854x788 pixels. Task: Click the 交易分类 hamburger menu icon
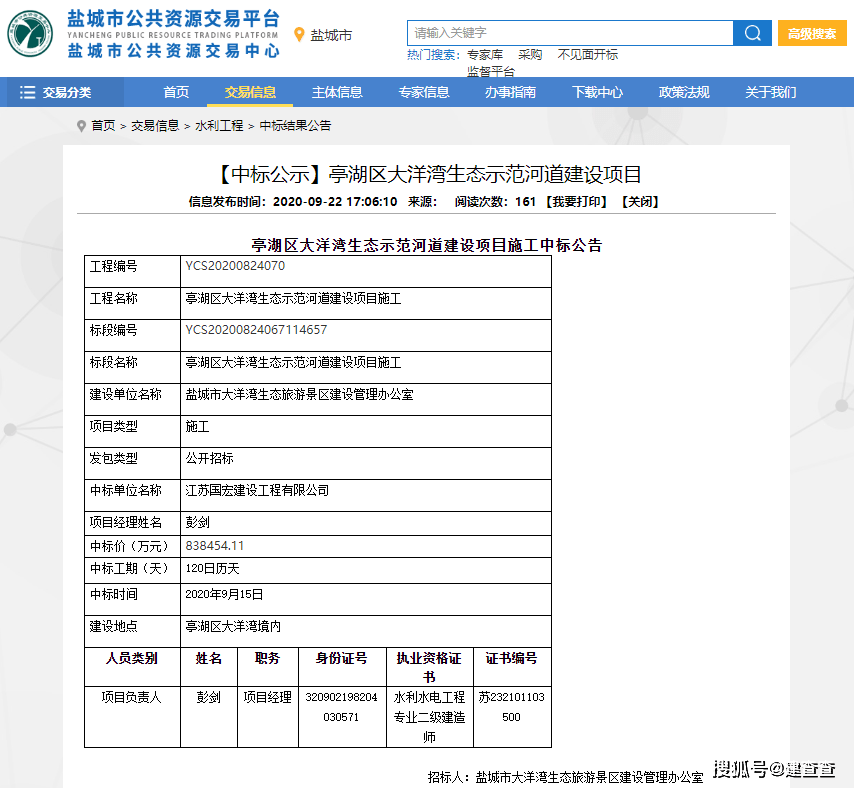(x=27, y=92)
